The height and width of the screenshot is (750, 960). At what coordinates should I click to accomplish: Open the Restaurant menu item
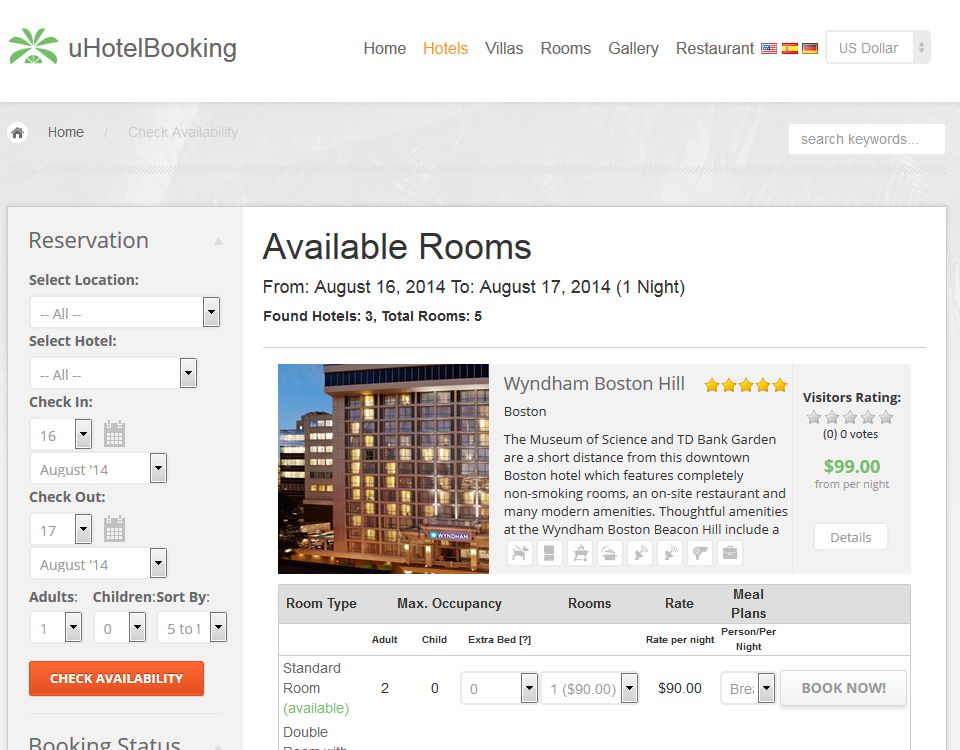(x=714, y=48)
